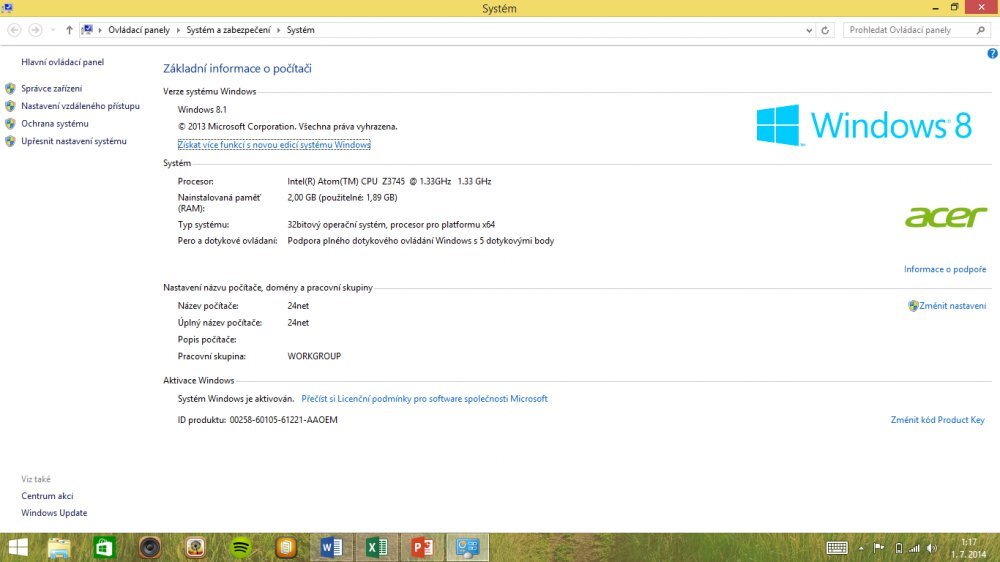Click the forward navigation arrow
Screen dimensions: 1000x562
pyautogui.click(x=36, y=30)
